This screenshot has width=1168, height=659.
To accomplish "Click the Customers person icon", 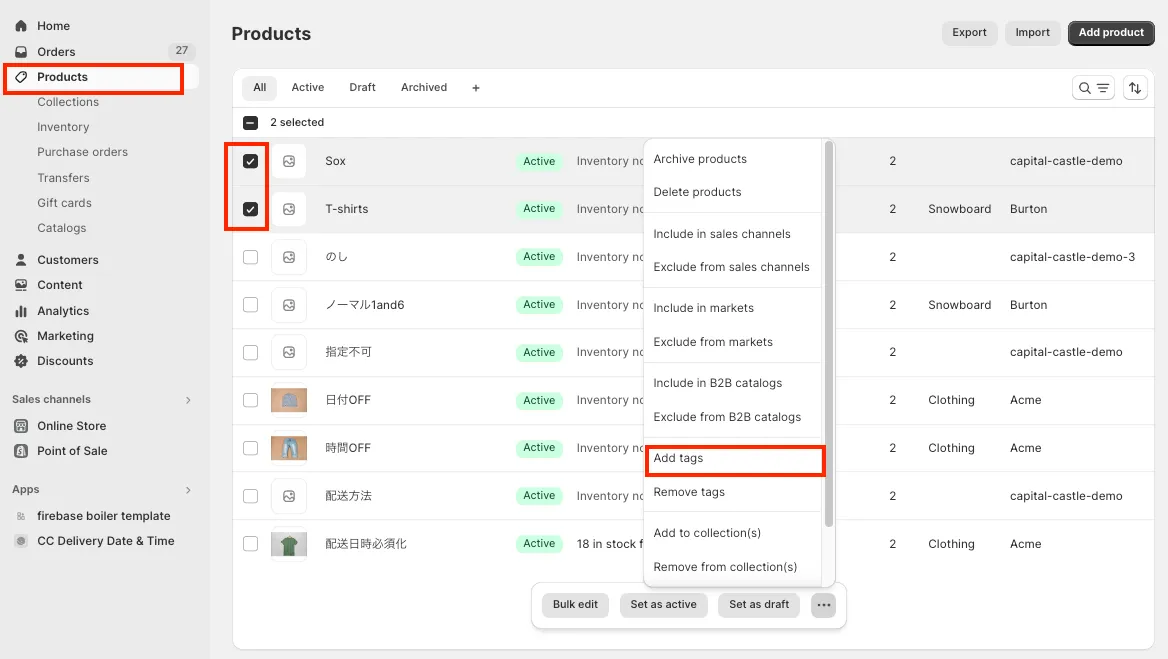I will click(x=21, y=260).
